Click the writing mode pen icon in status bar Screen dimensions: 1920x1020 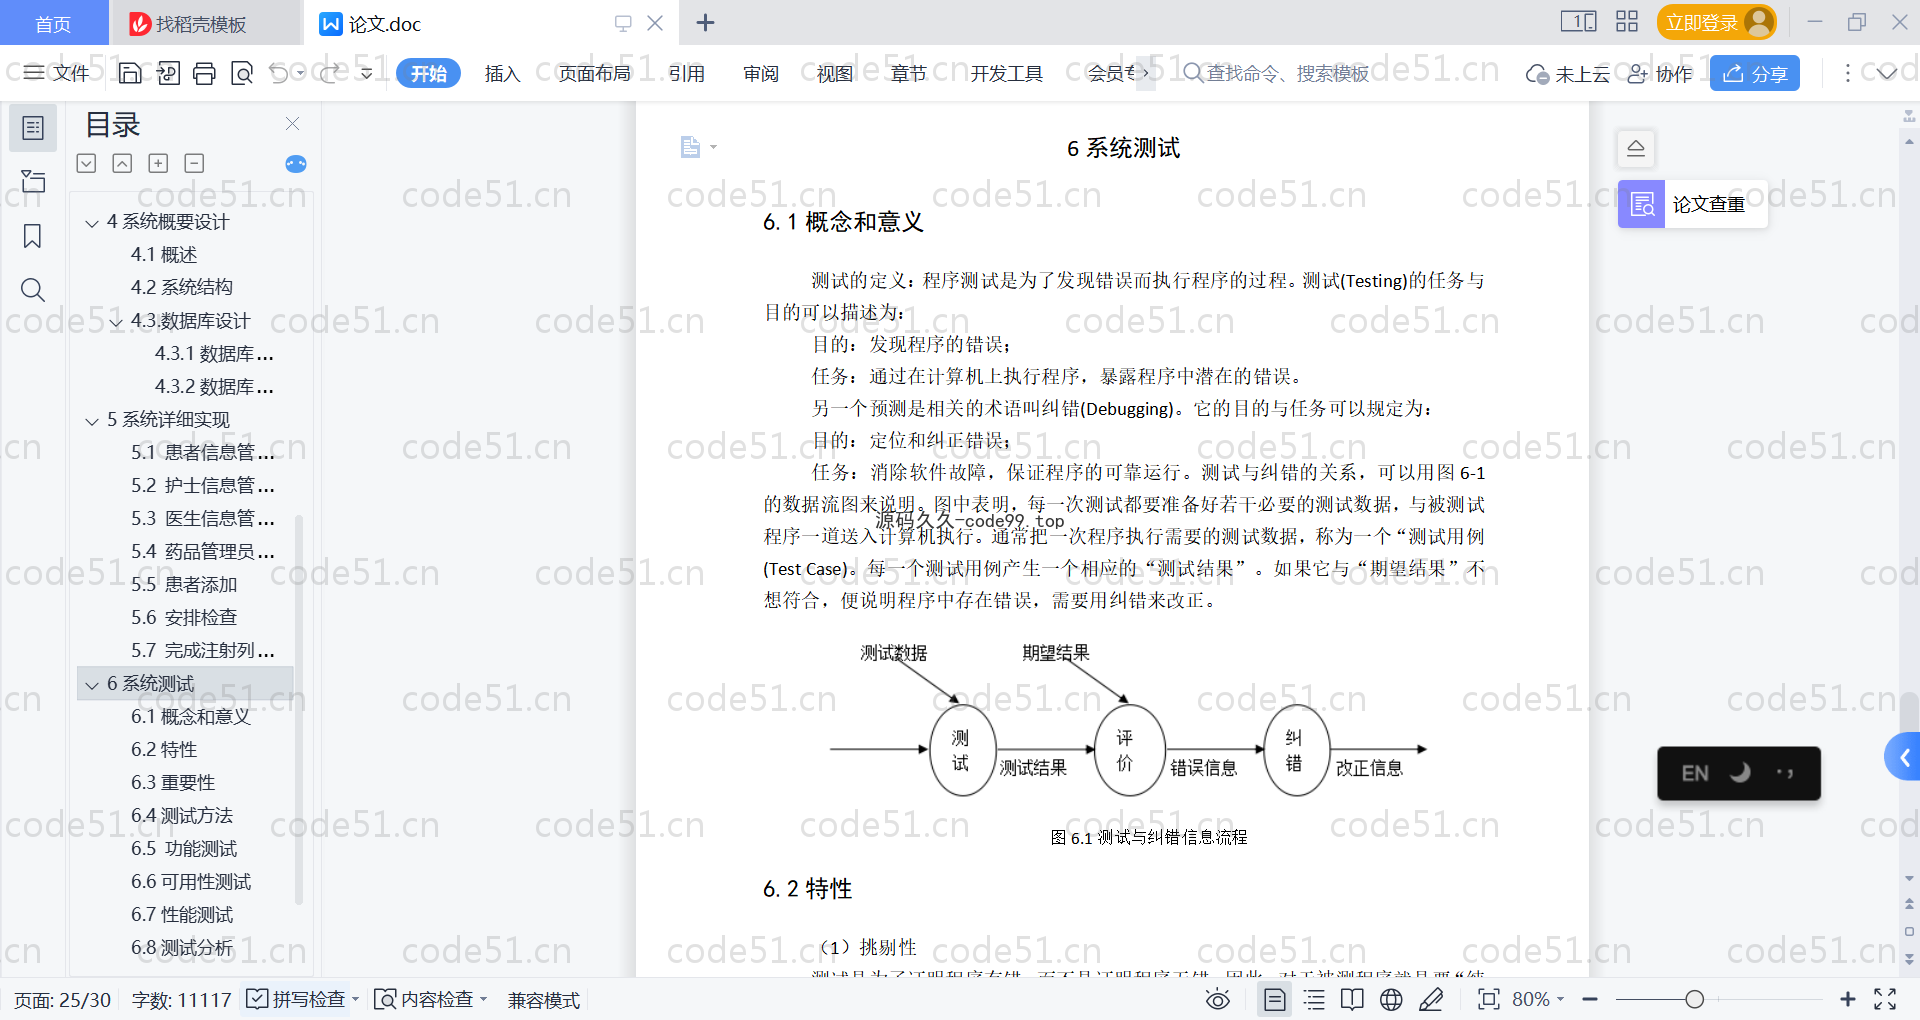coord(1431,999)
